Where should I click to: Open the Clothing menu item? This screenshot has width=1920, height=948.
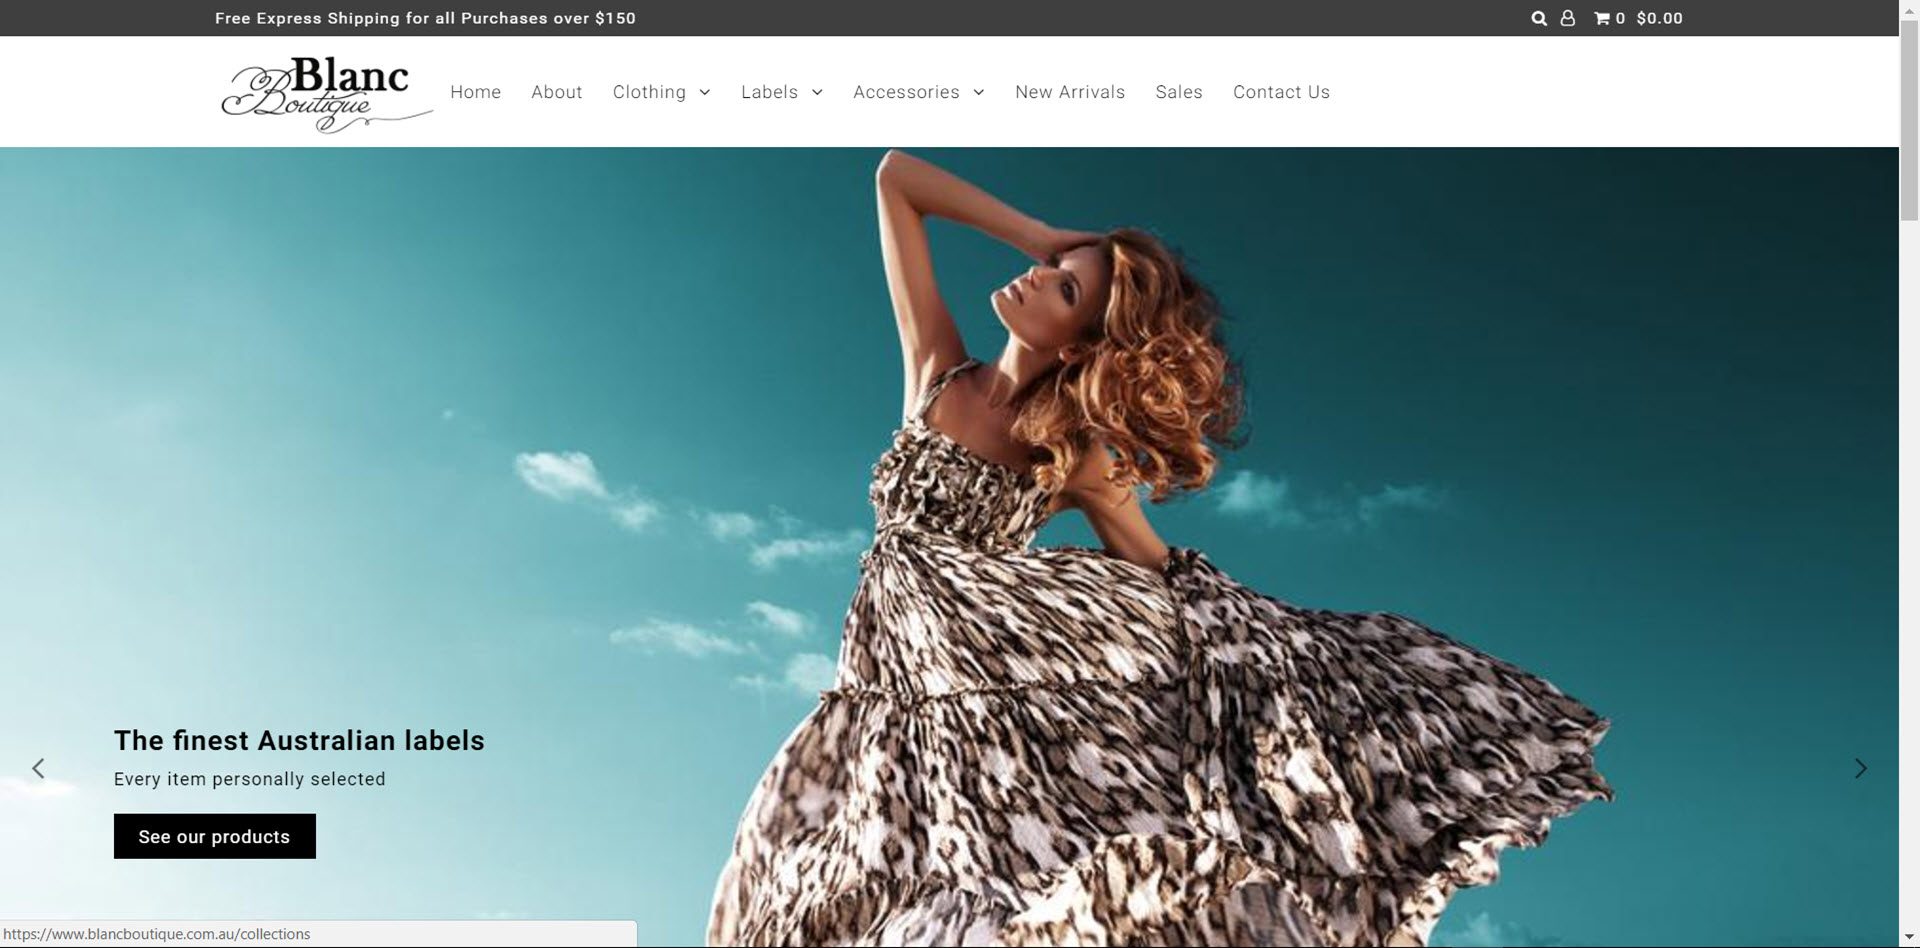(x=649, y=92)
